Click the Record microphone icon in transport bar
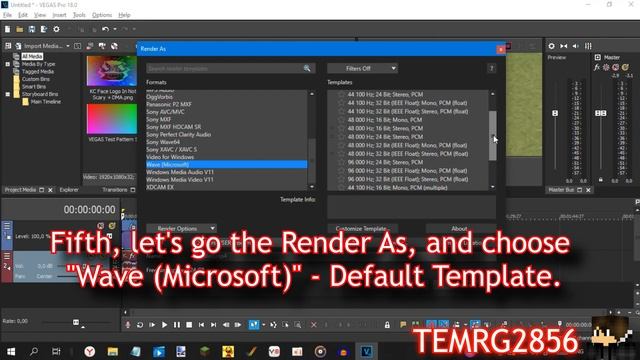Screen dimensions: 640x360 128,325
